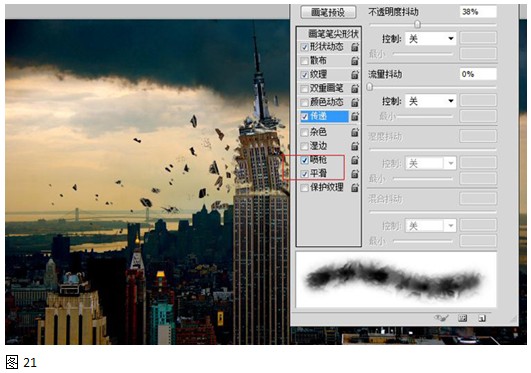The height and width of the screenshot is (373, 531).
Task: Click lock icon beside 平滑
Action: 355,174
